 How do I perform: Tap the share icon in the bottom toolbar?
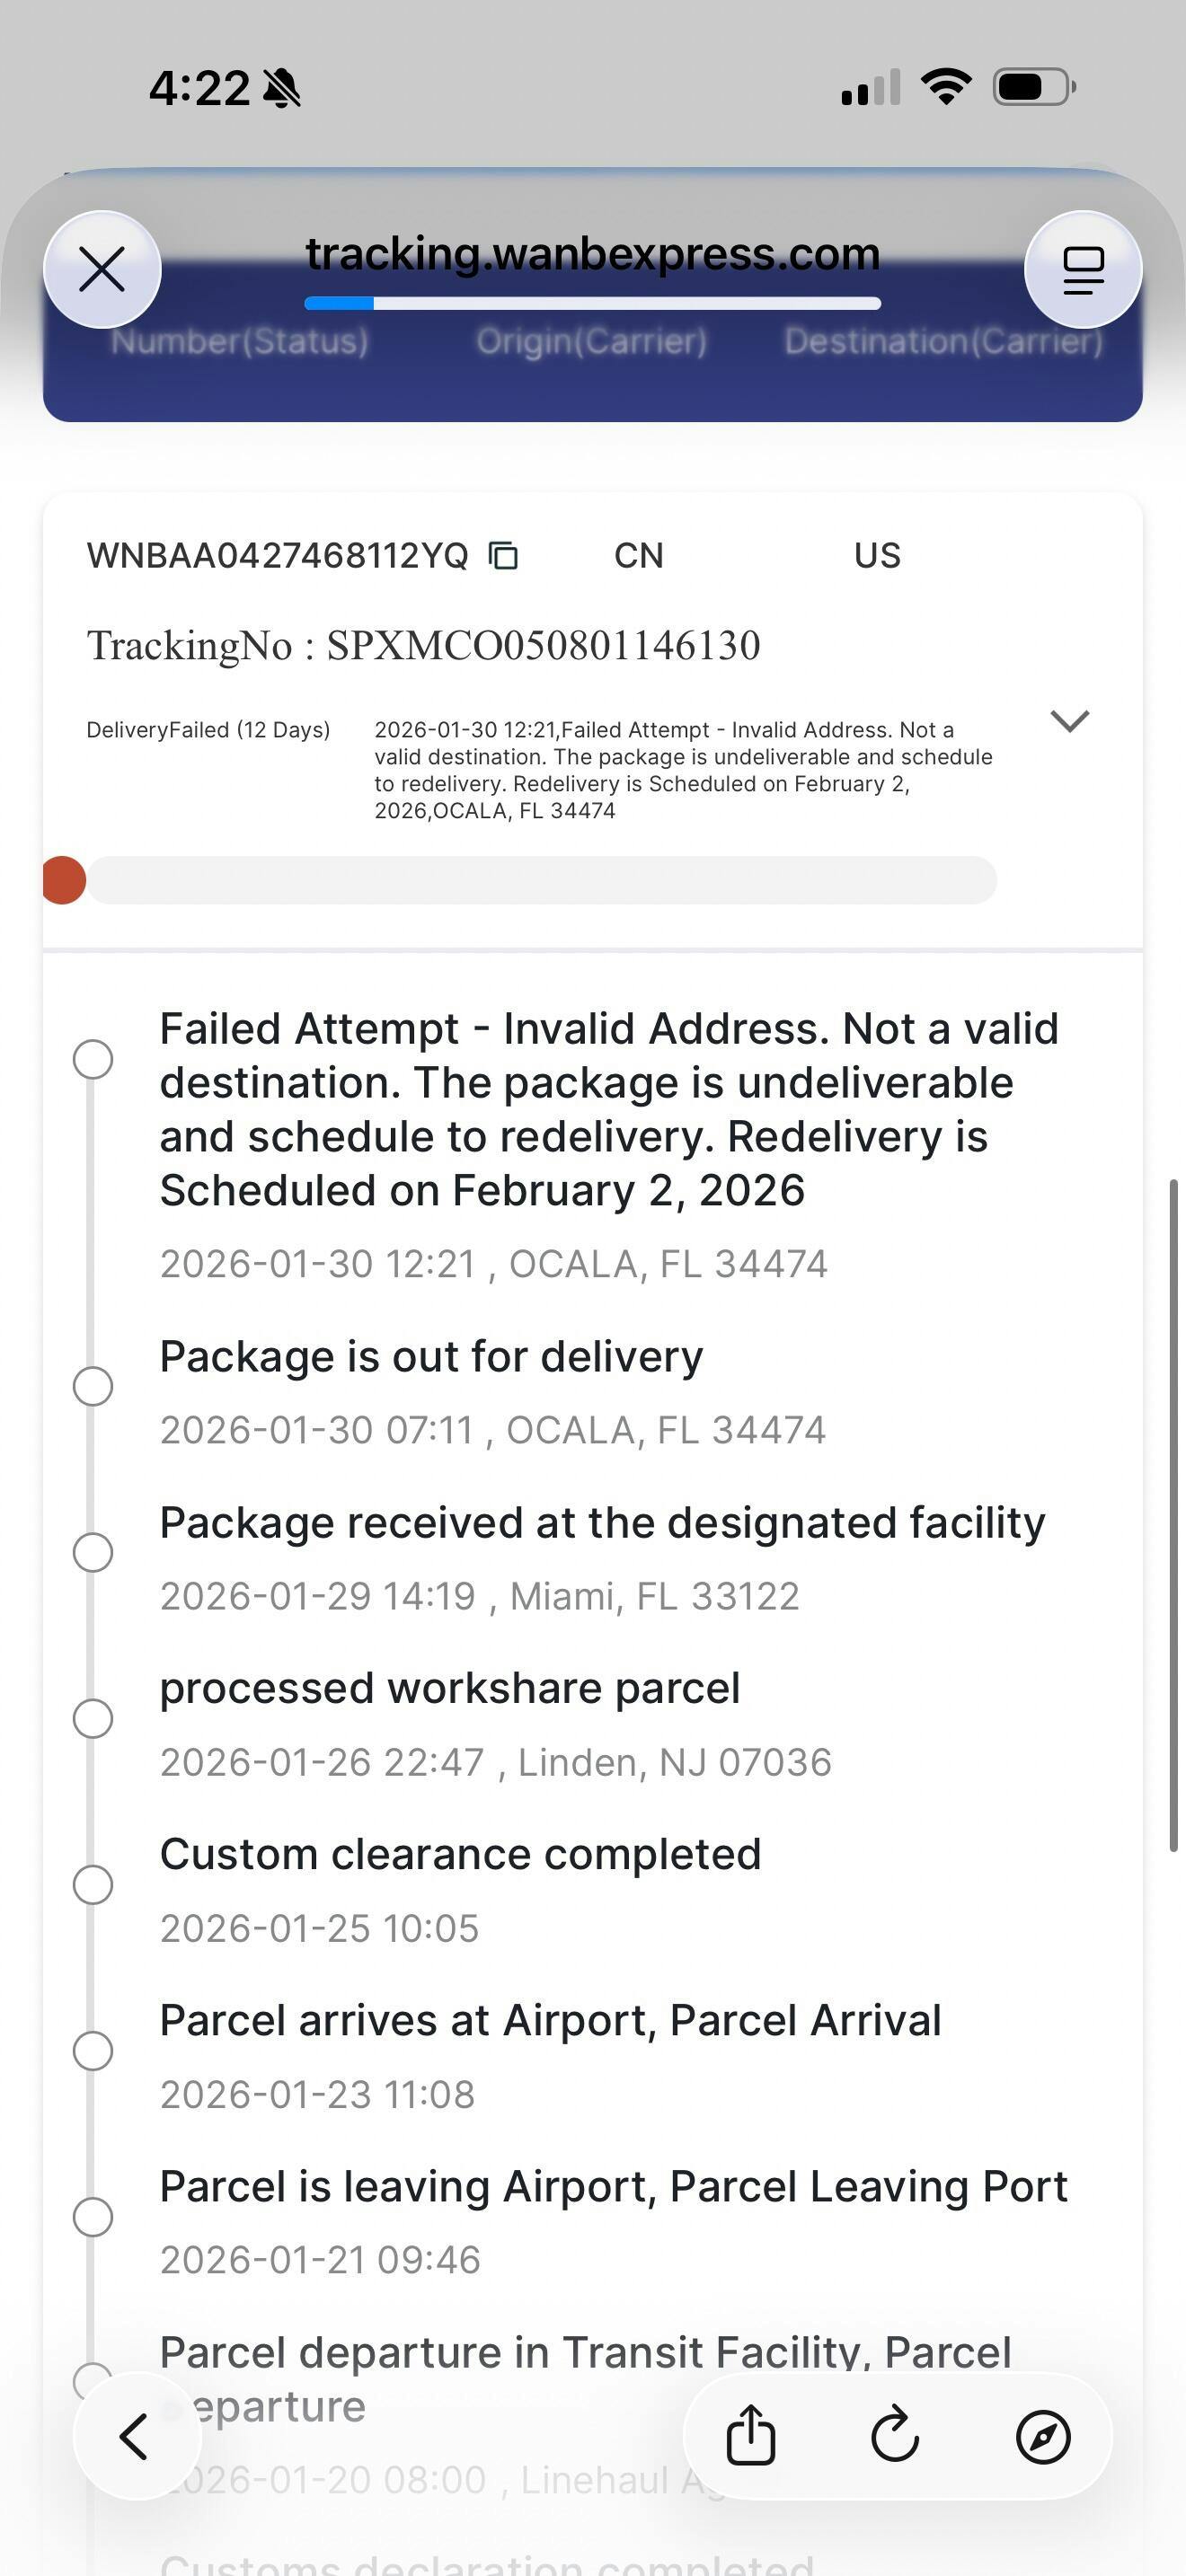click(x=750, y=2435)
